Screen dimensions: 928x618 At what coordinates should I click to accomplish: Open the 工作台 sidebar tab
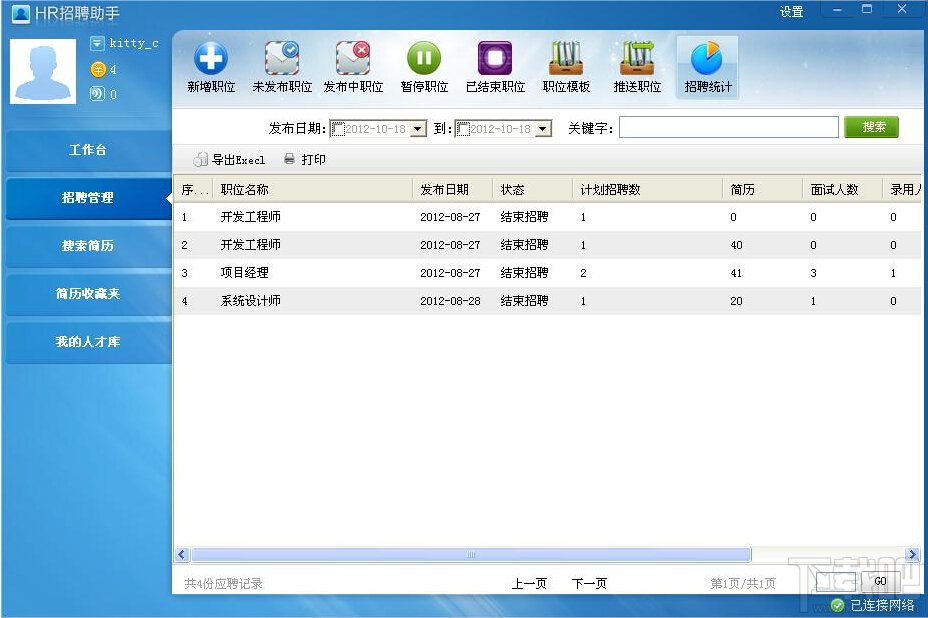pyautogui.click(x=88, y=150)
